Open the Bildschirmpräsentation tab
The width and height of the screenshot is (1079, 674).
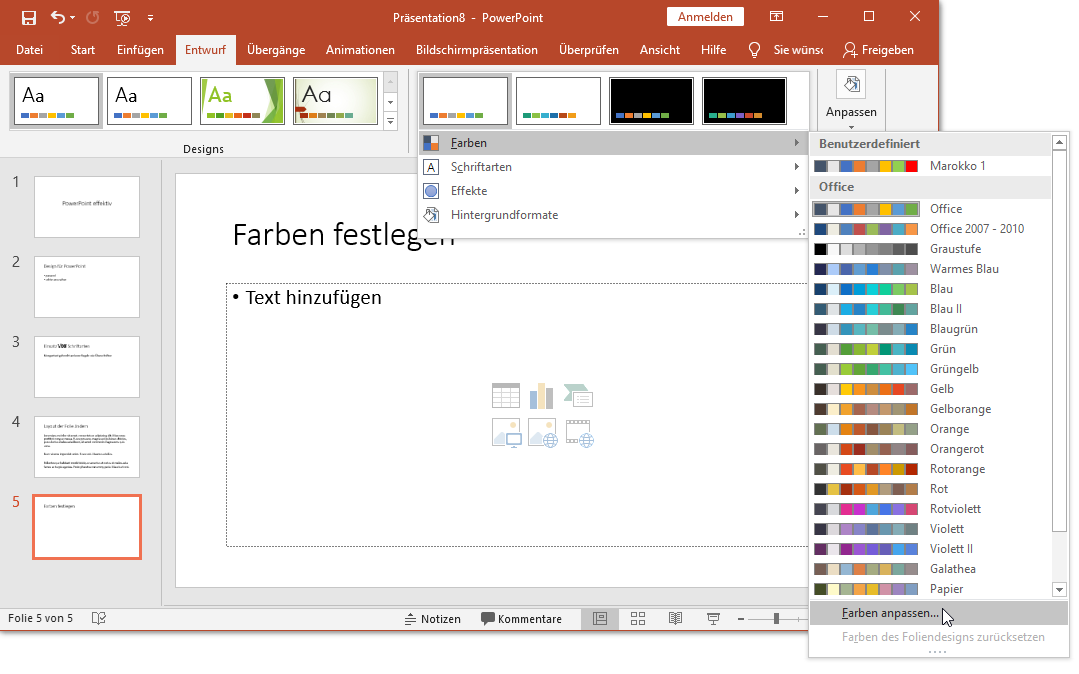click(x=477, y=50)
